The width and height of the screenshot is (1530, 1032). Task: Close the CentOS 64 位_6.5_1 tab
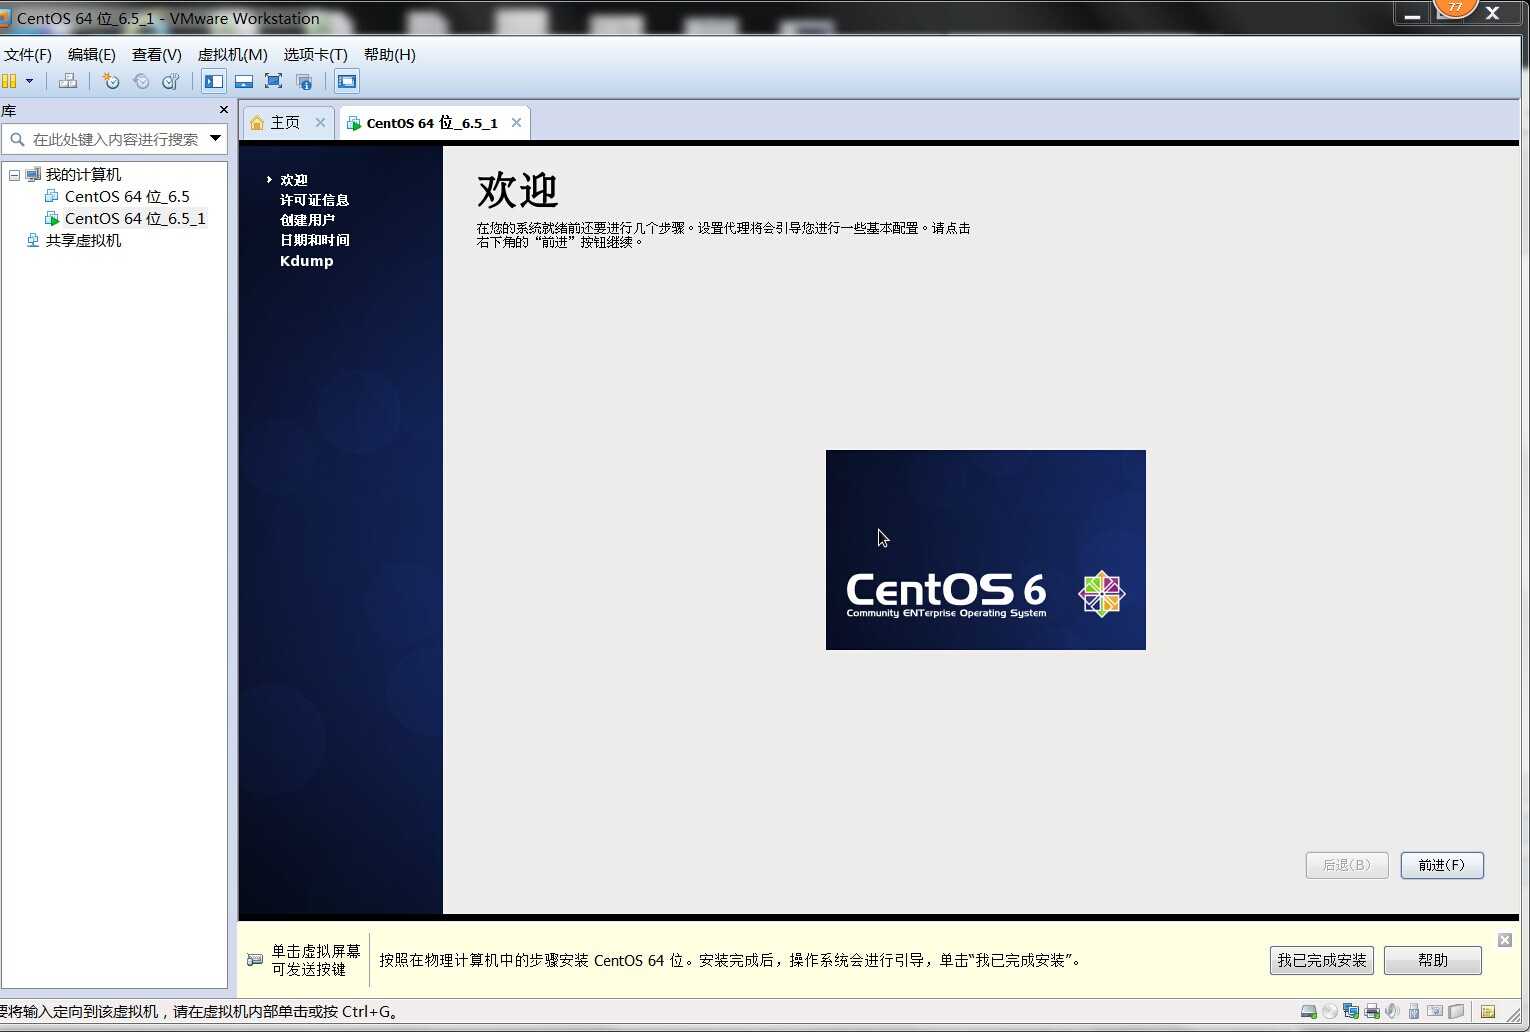pyautogui.click(x=516, y=122)
